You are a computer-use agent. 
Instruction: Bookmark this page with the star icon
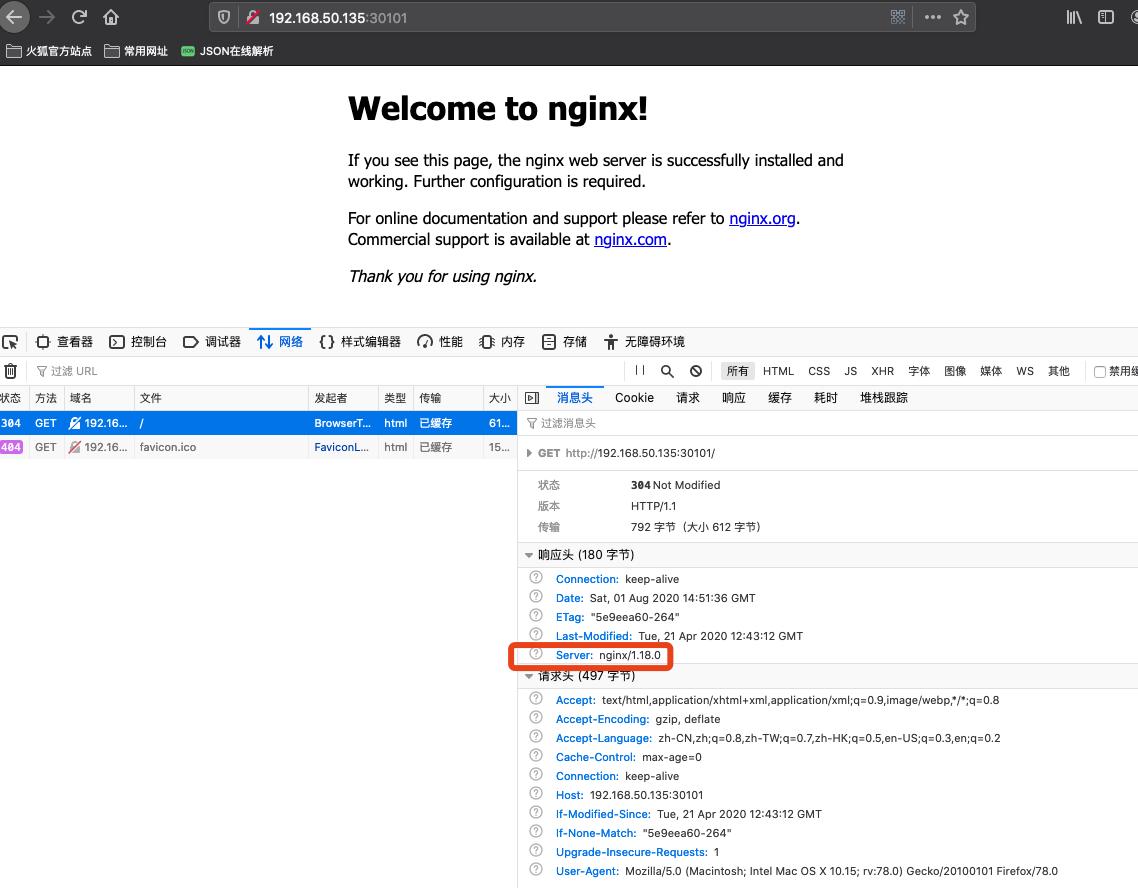[x=961, y=17]
